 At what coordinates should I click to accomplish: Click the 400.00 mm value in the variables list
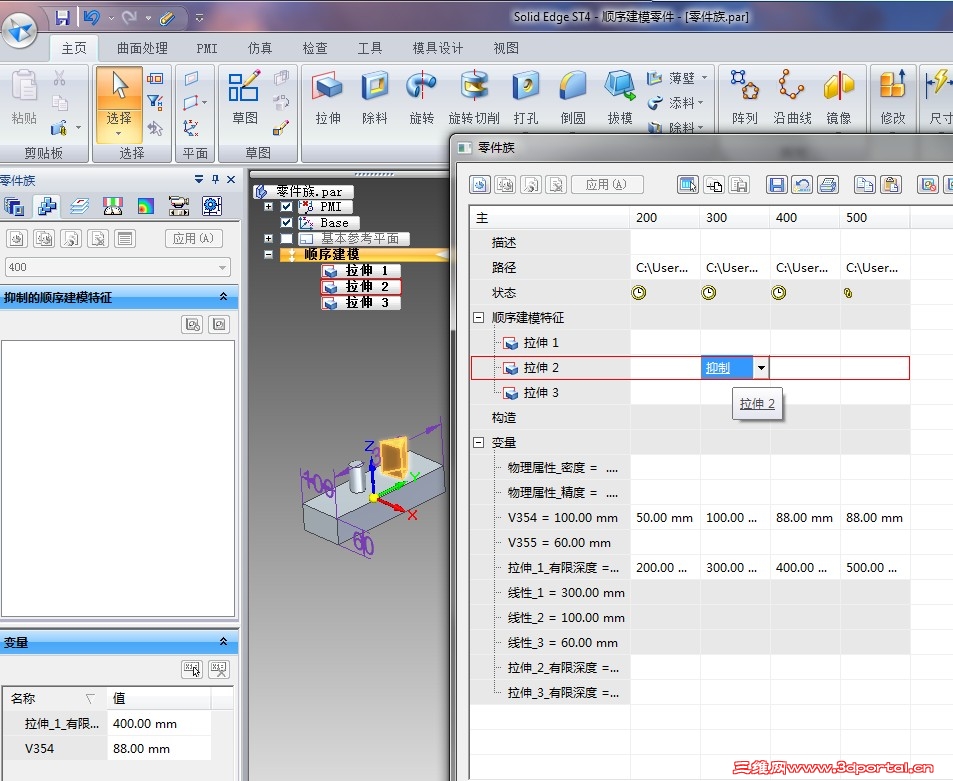pos(159,724)
